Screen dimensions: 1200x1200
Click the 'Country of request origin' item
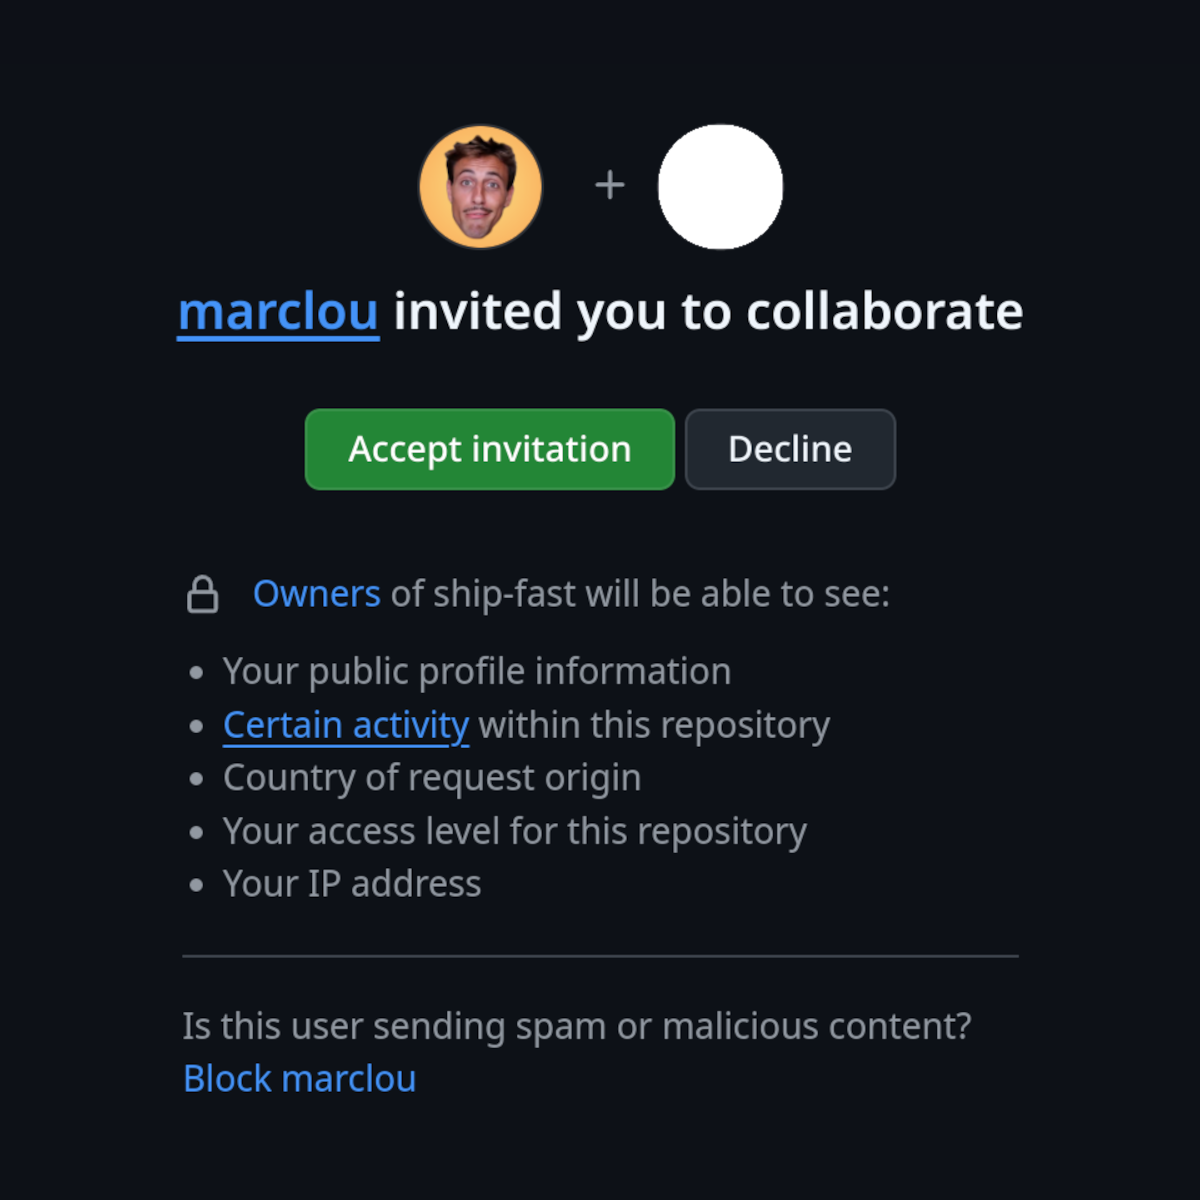coord(432,778)
